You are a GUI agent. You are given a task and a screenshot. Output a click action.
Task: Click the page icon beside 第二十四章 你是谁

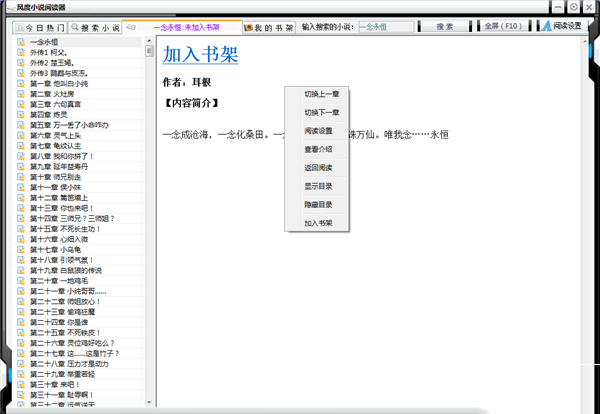(21, 322)
